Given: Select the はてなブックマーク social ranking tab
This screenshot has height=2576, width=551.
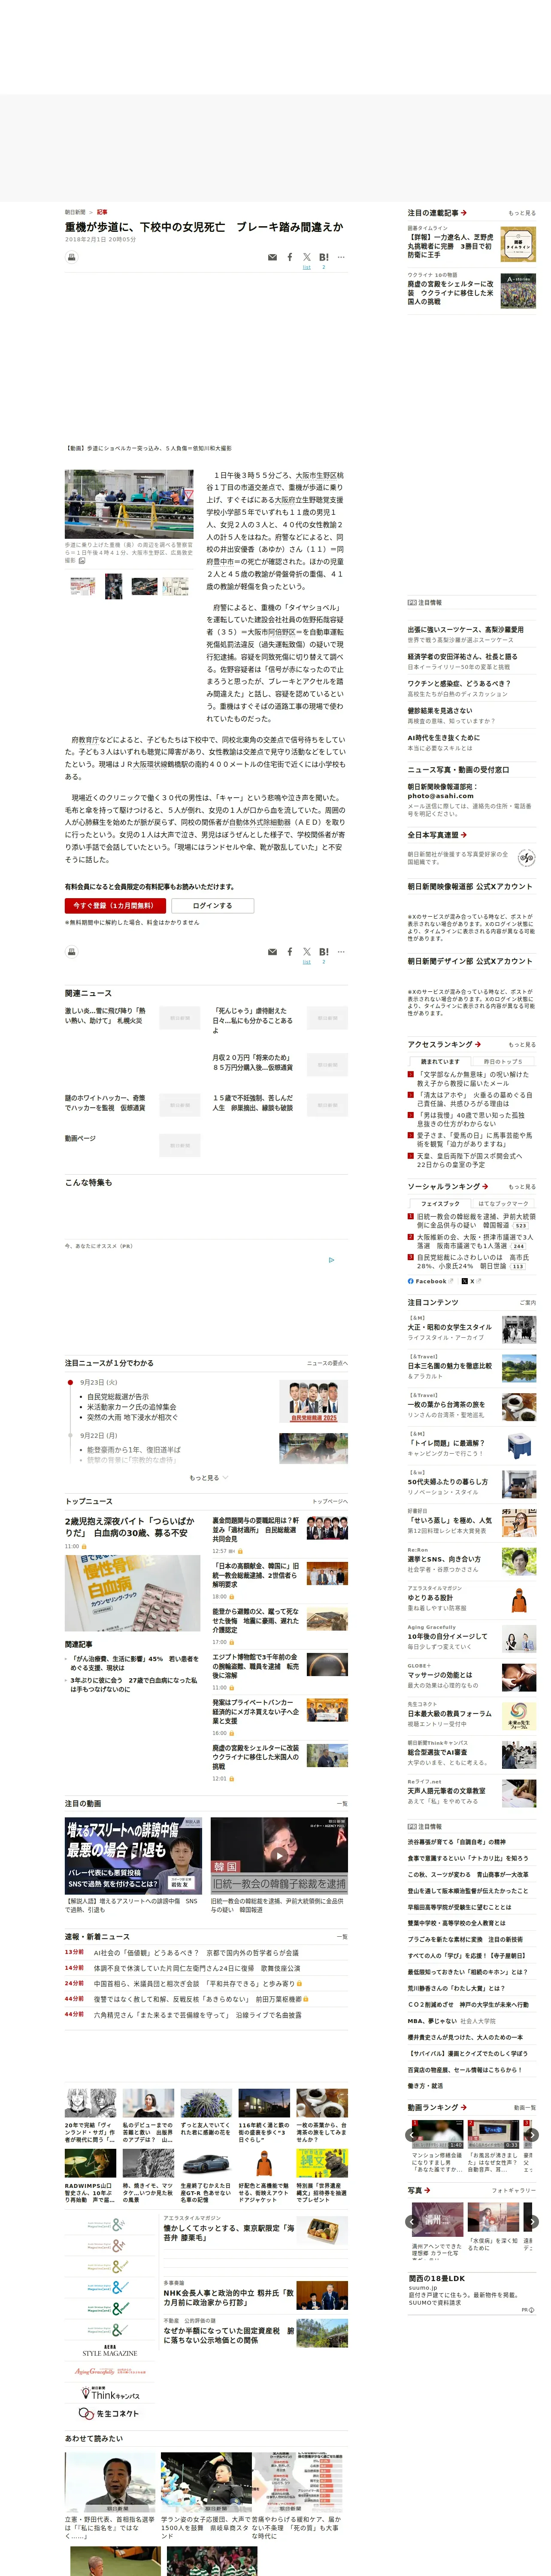Looking at the screenshot, I should click(503, 1203).
